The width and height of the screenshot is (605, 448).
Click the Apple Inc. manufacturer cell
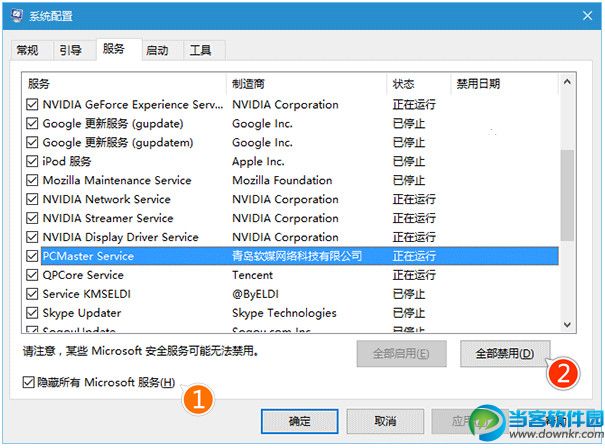click(x=258, y=161)
